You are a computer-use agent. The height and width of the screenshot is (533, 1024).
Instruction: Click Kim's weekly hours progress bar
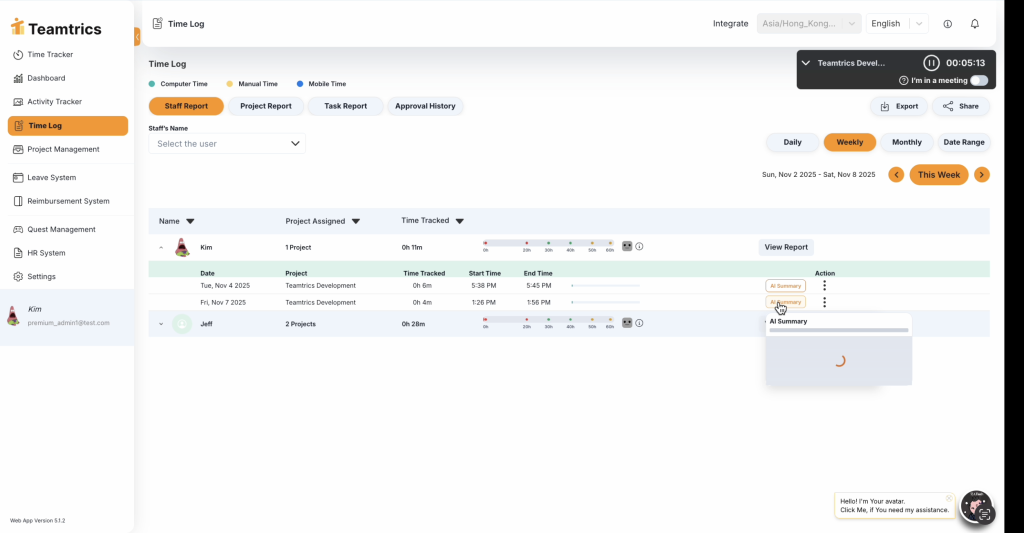click(x=549, y=246)
